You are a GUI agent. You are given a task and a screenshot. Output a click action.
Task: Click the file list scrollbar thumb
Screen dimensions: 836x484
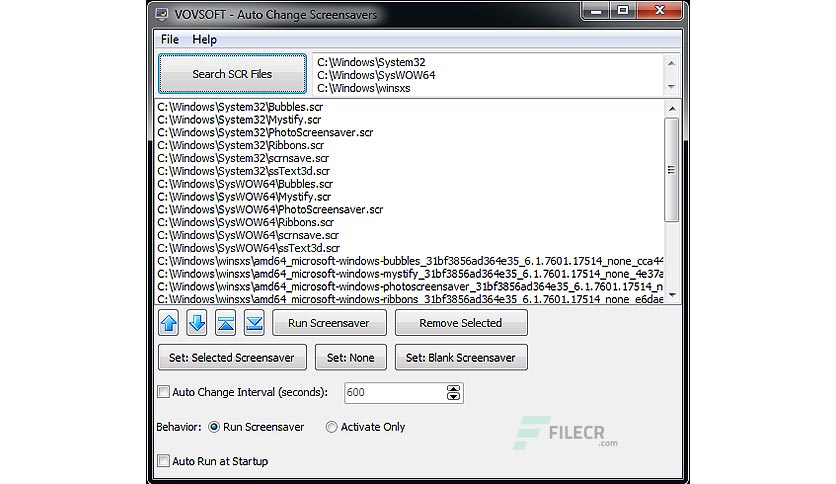point(672,170)
